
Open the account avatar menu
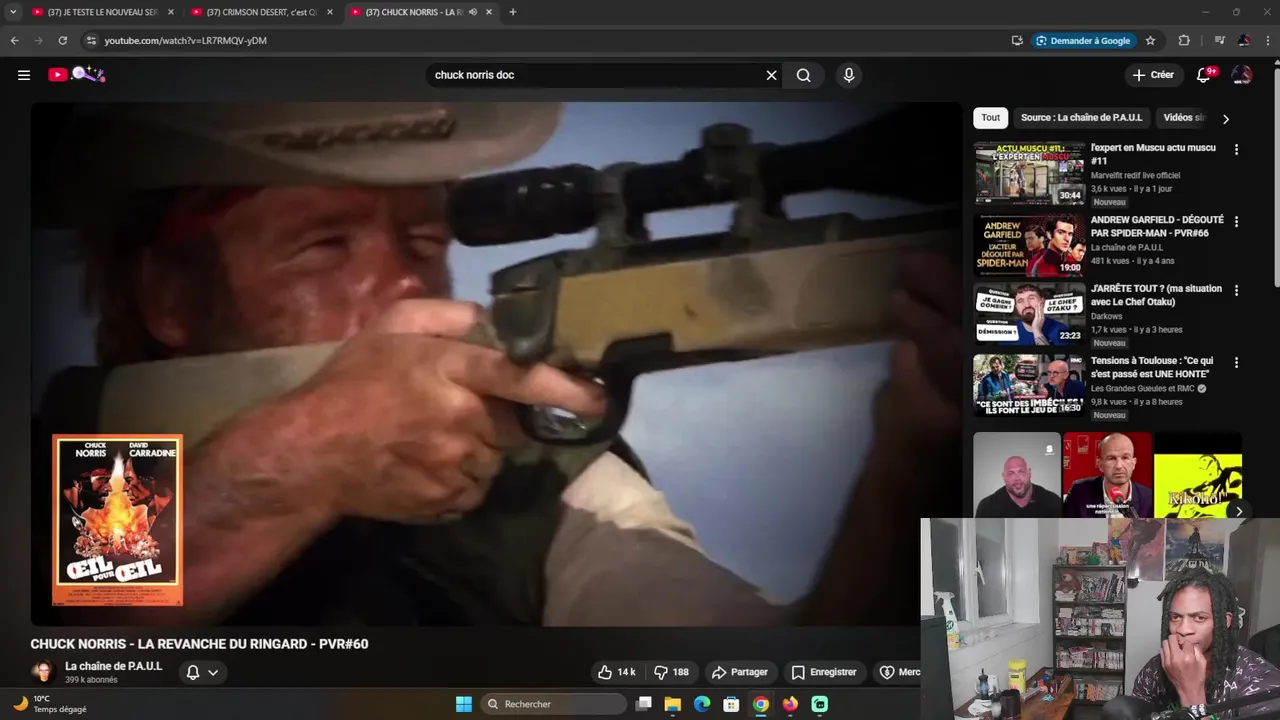point(1241,75)
